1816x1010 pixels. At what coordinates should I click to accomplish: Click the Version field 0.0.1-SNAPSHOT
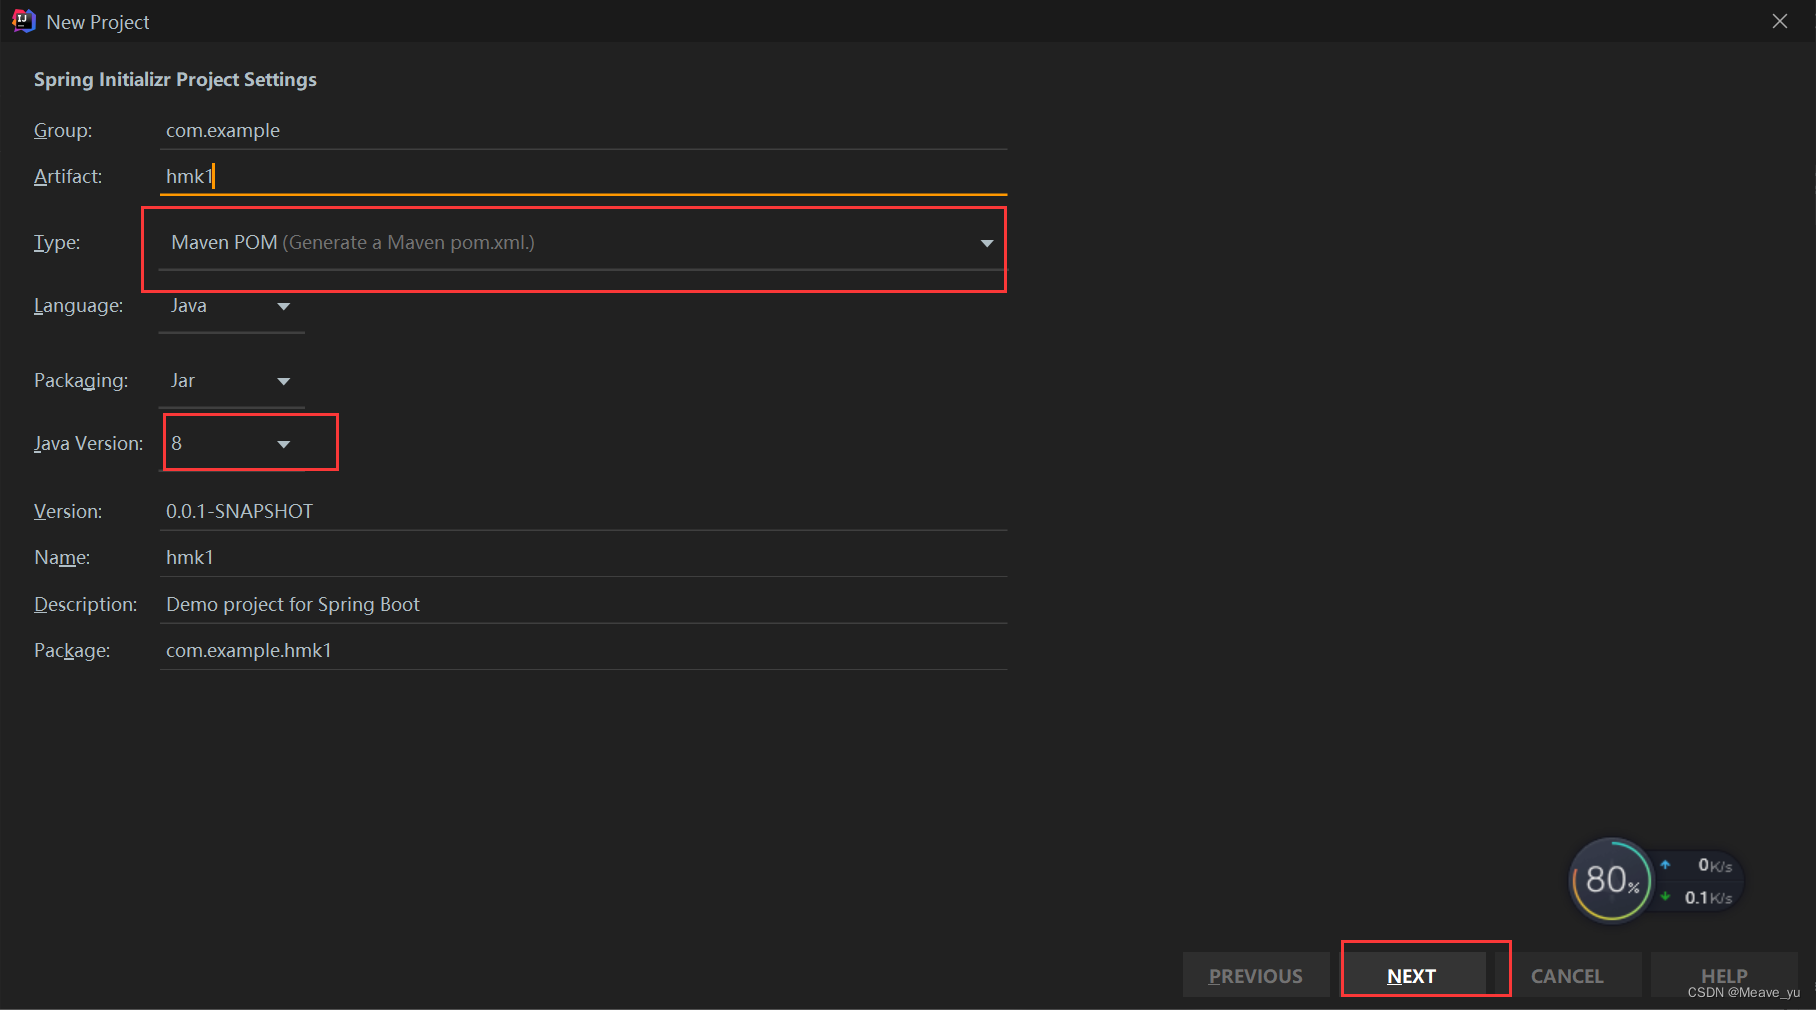pyautogui.click(x=583, y=511)
